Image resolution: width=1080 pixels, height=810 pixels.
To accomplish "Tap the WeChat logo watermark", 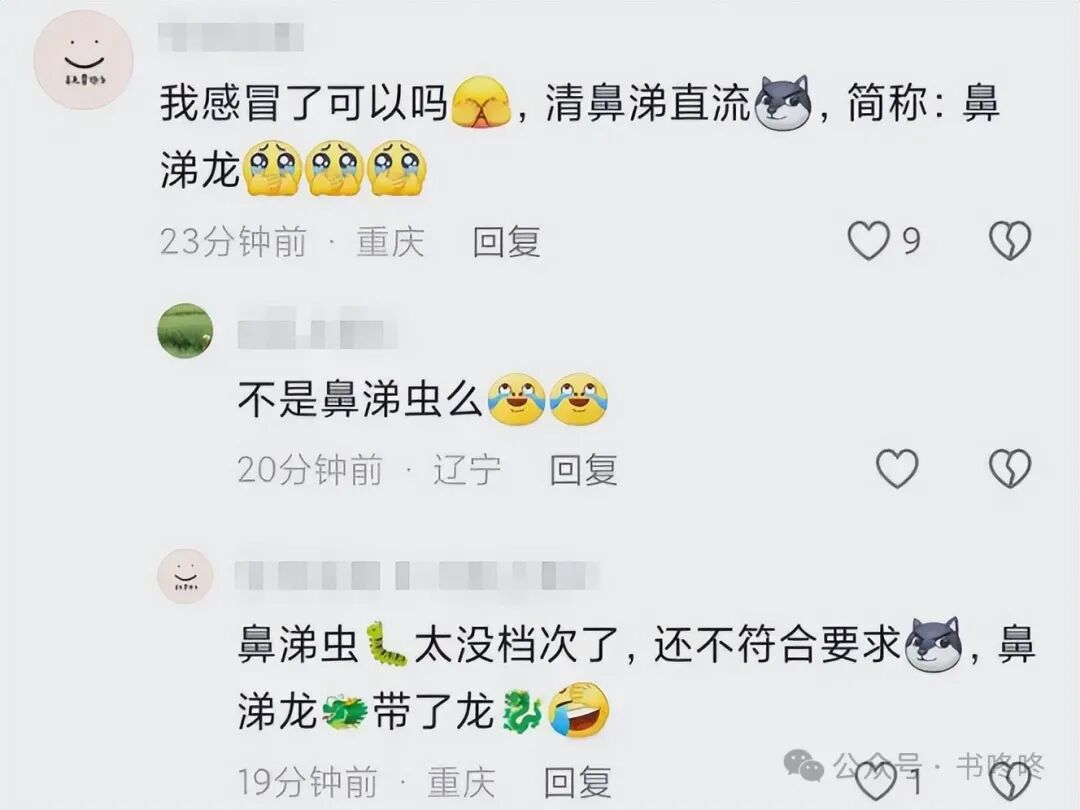I will coord(803,765).
